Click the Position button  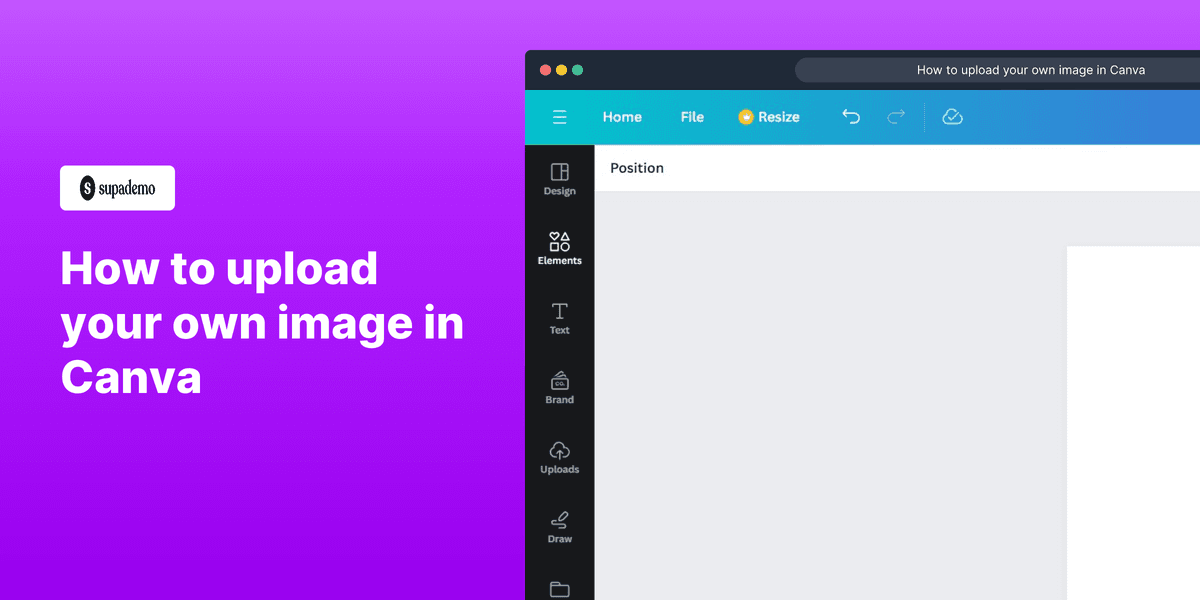tap(636, 168)
